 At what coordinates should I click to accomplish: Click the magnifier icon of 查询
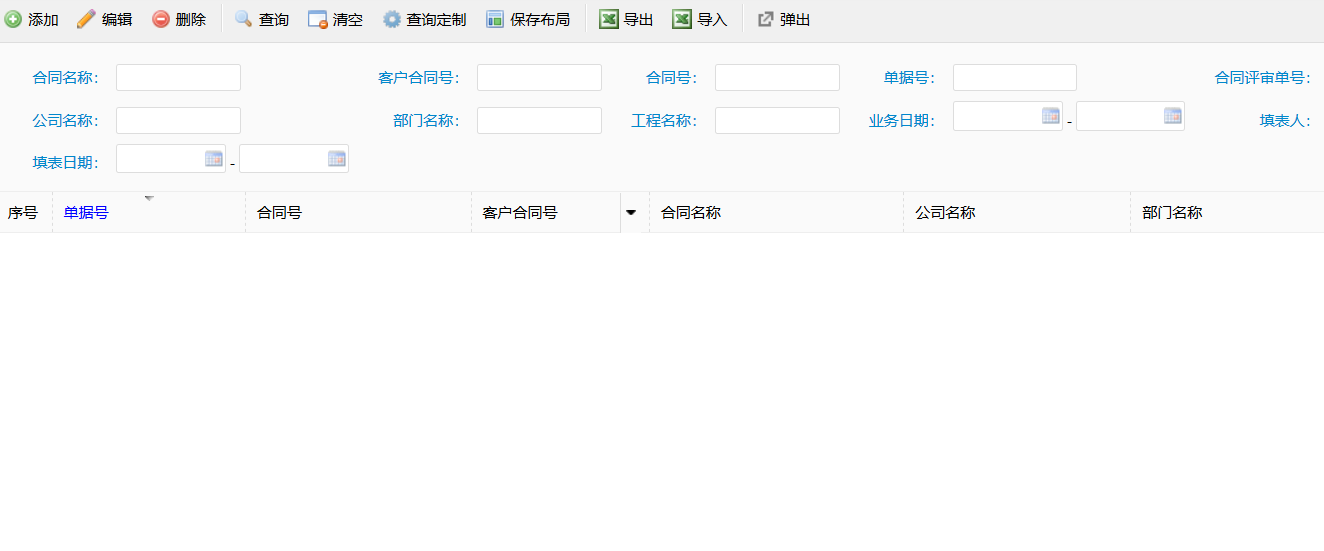[x=243, y=19]
